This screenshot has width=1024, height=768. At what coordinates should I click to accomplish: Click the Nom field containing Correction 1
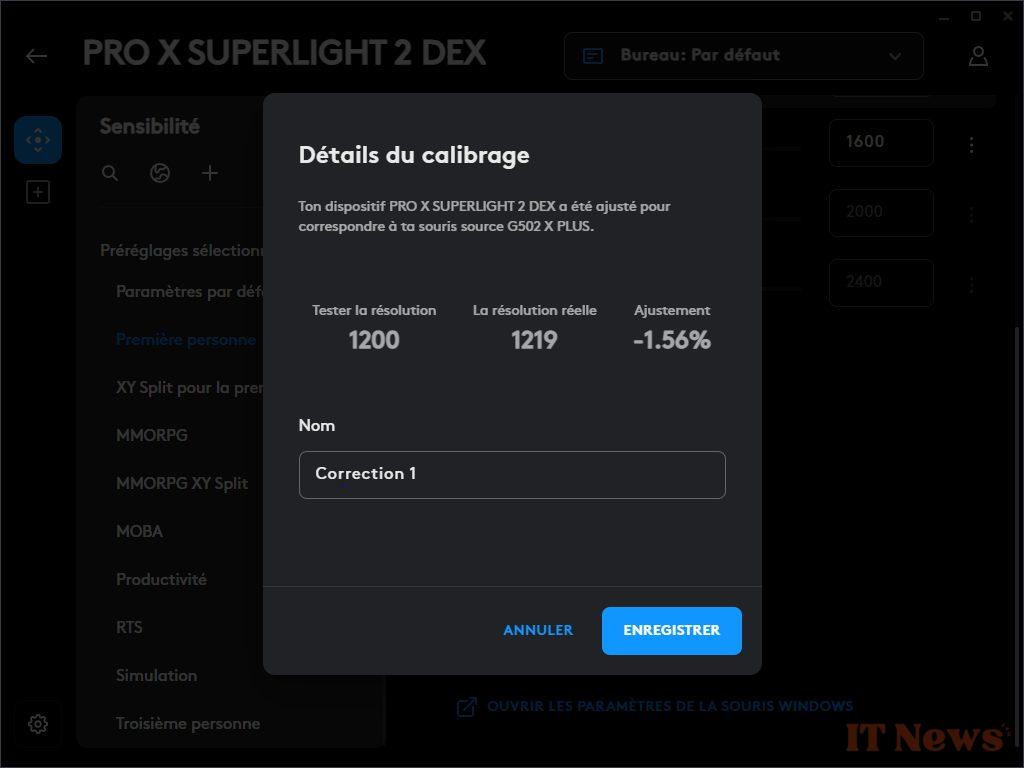[512, 475]
